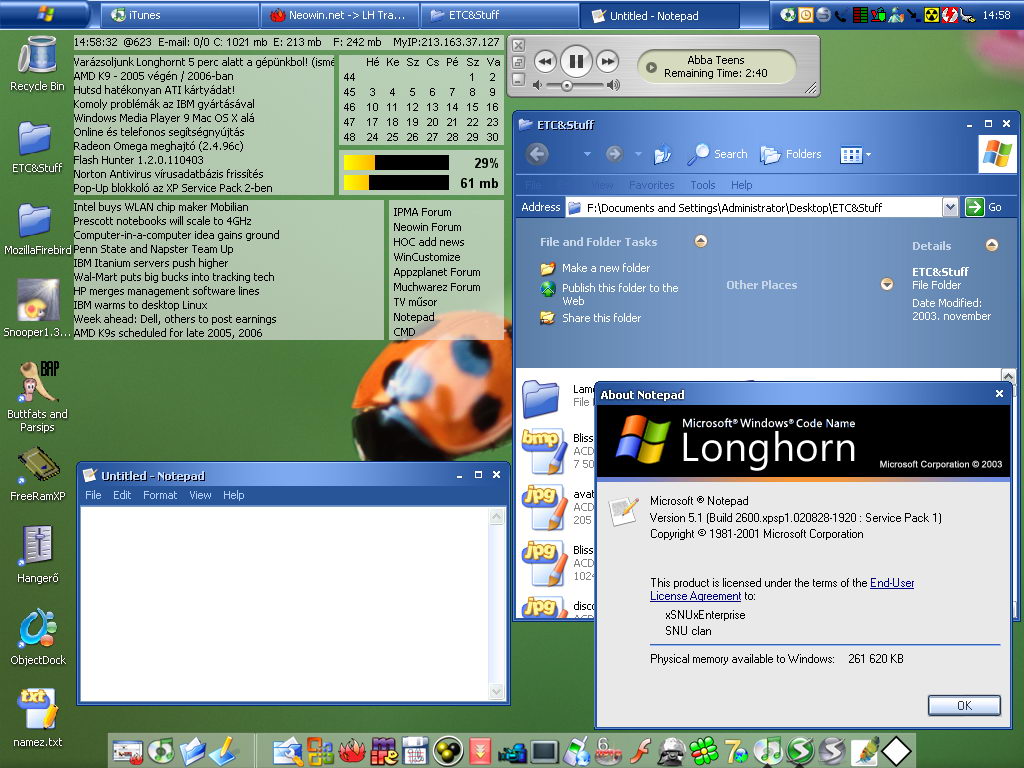Viewport: 1024px width, 768px height.
Task: Click Notepad scrollbar down arrow
Action: [x=496, y=692]
